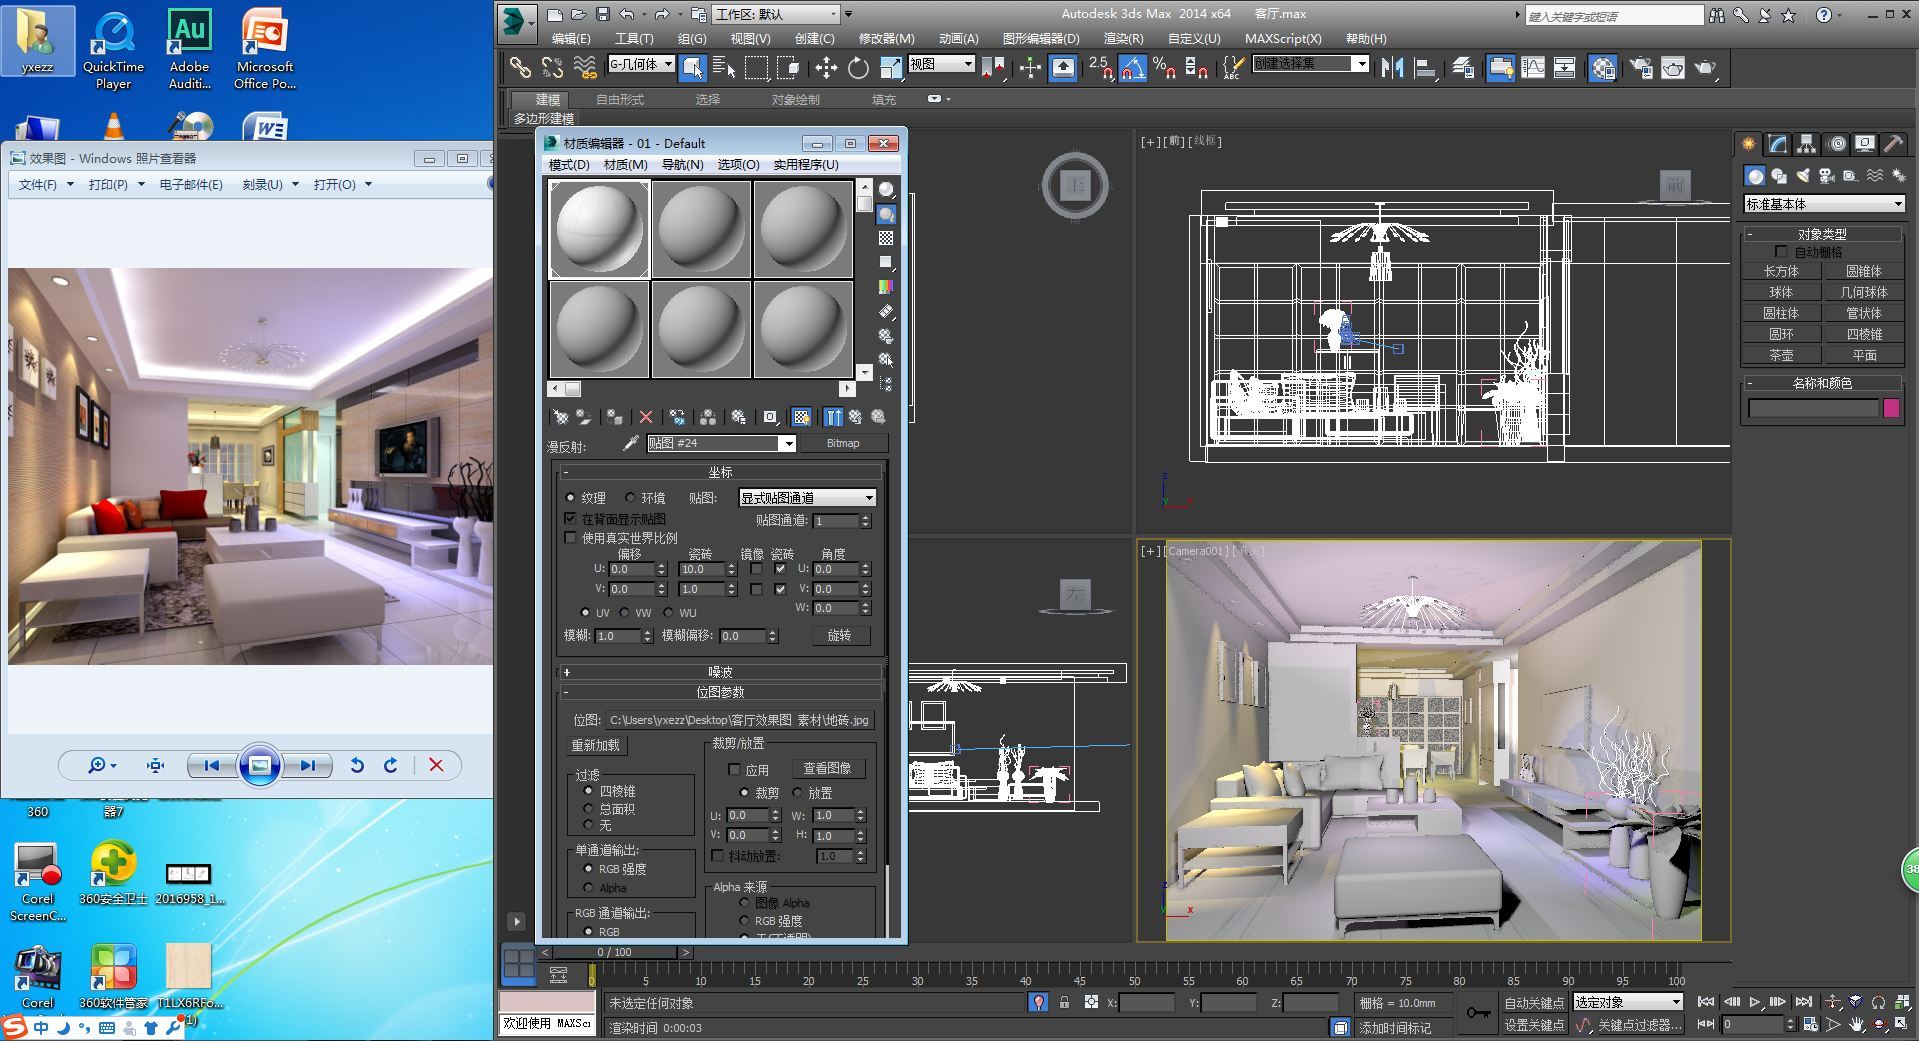The height and width of the screenshot is (1041, 1919).
Task: Toggle the Percent Snap tool
Action: 1164,67
